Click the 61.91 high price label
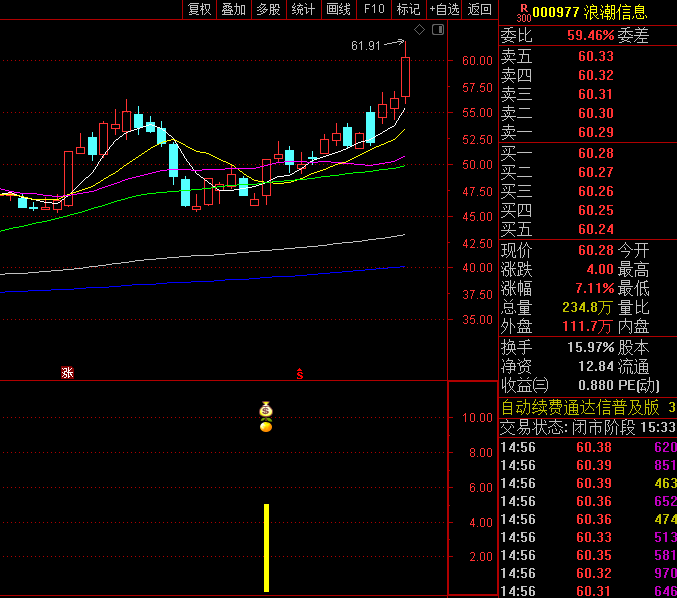 tap(366, 45)
